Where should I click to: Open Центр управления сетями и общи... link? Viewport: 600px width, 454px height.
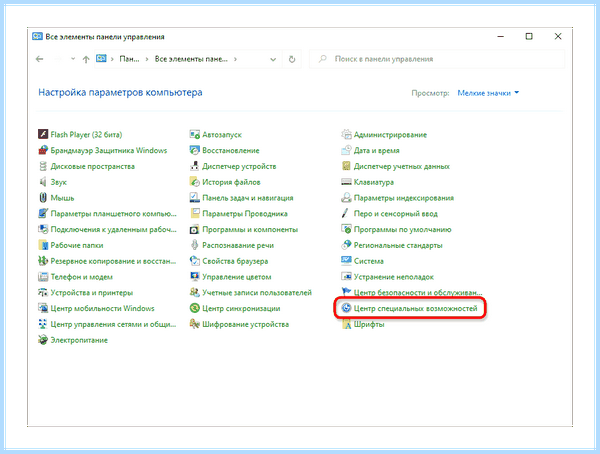[113, 324]
